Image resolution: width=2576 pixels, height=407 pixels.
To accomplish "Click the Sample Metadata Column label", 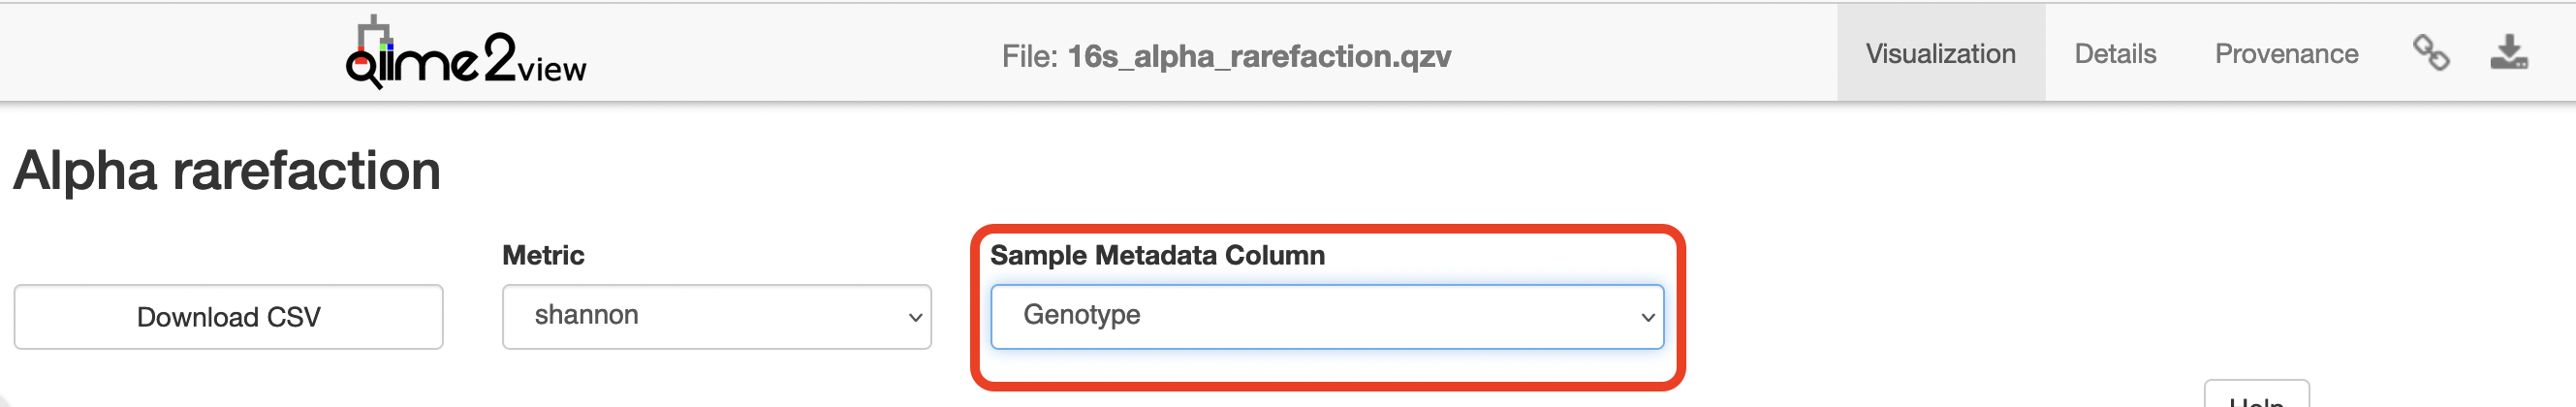I will (x=1157, y=255).
